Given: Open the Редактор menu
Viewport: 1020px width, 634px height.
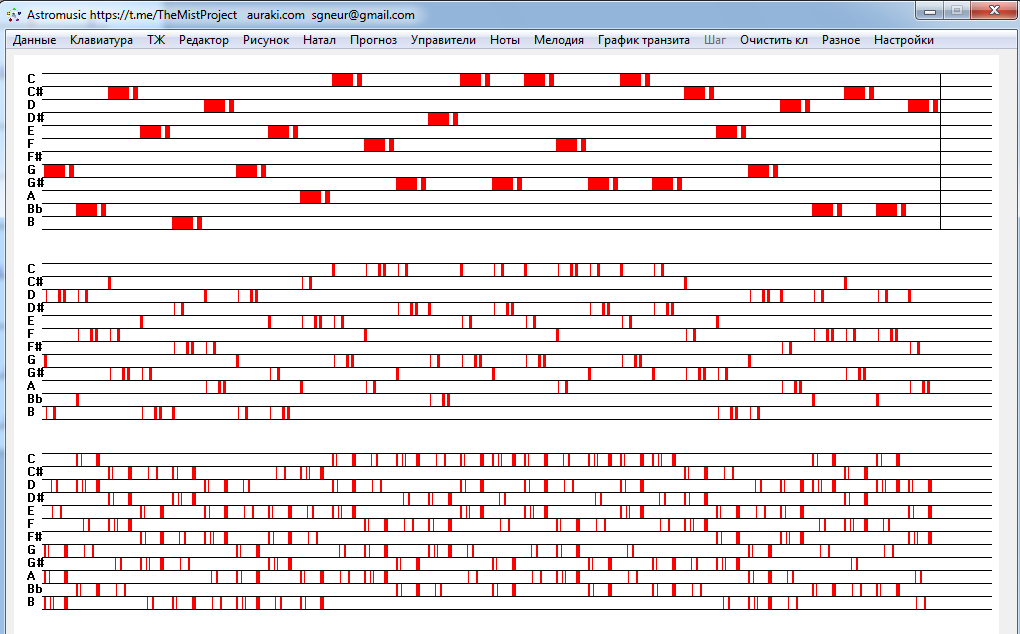Looking at the screenshot, I should [x=204, y=40].
